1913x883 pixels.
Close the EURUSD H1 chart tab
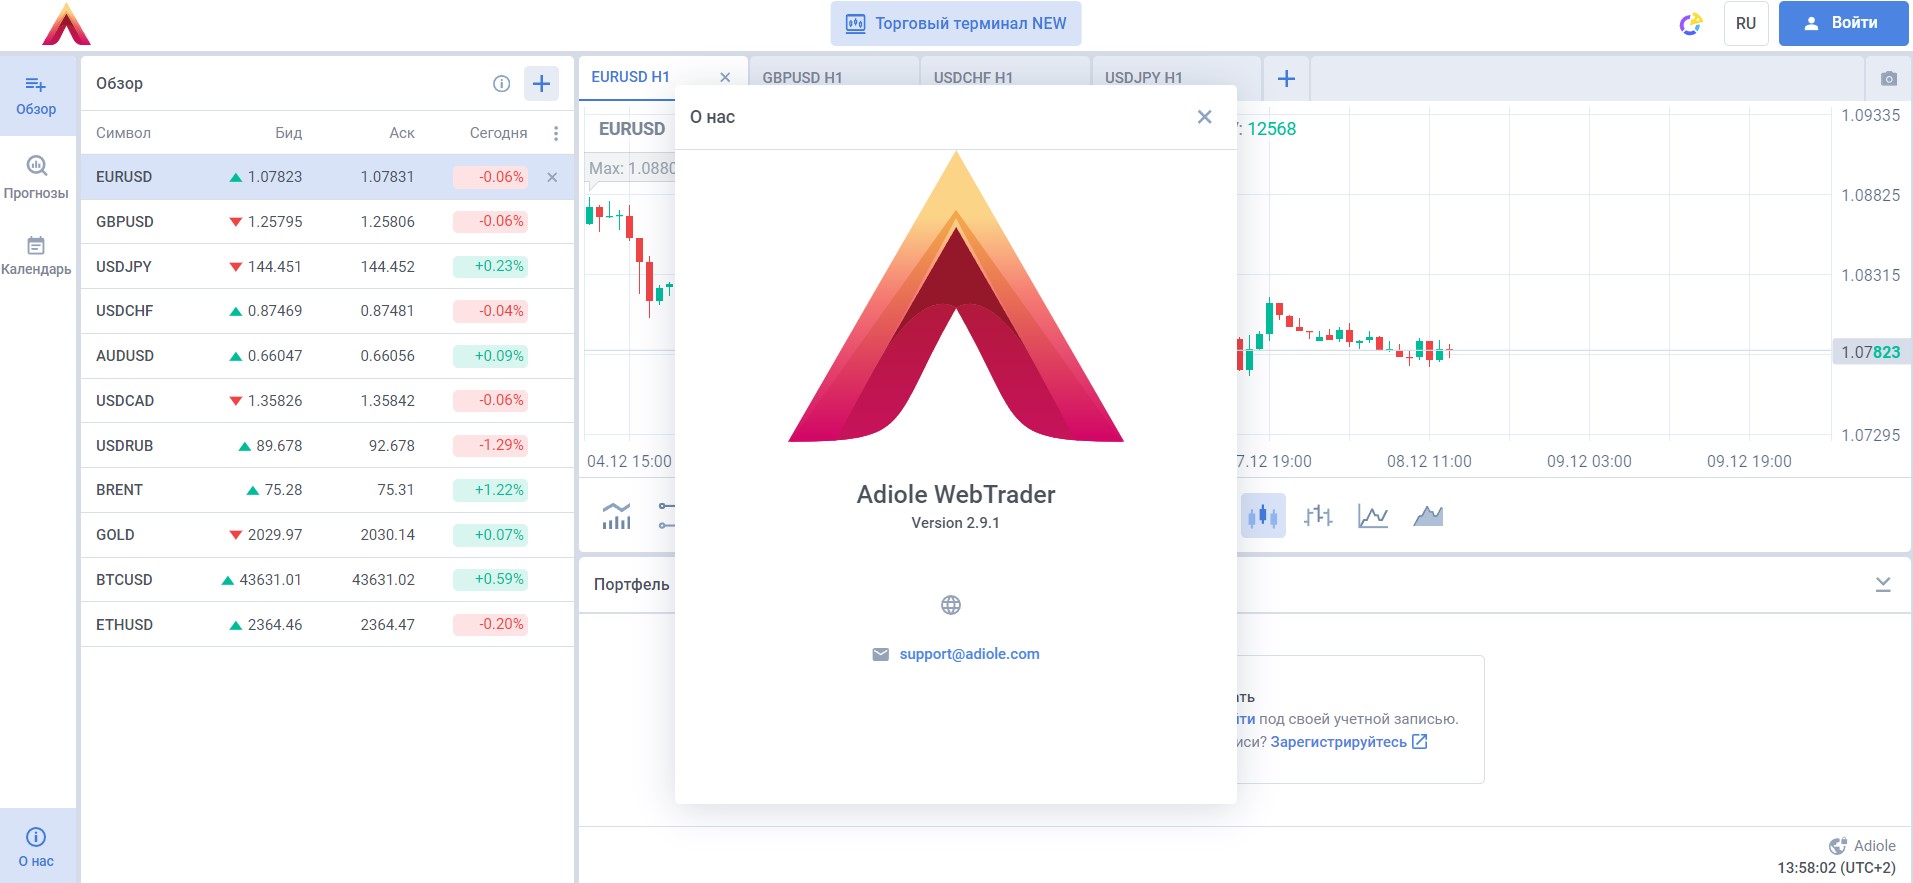tap(725, 77)
